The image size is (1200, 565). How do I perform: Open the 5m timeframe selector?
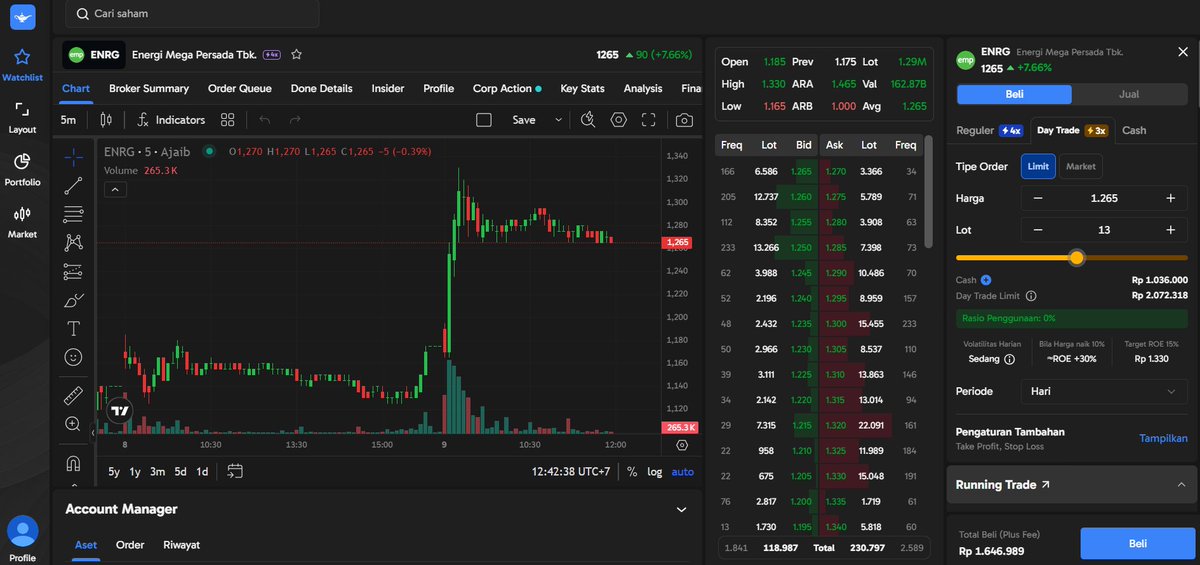click(x=68, y=120)
